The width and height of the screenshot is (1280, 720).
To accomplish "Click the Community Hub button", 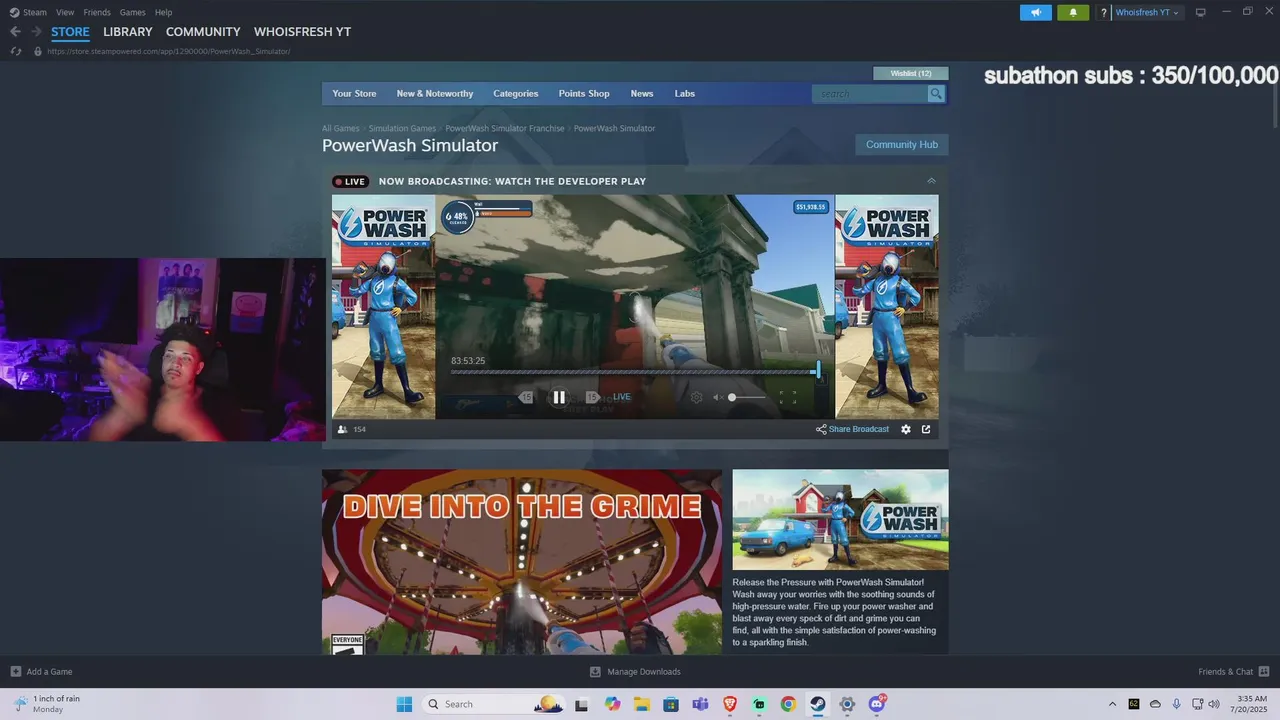I will (x=902, y=145).
